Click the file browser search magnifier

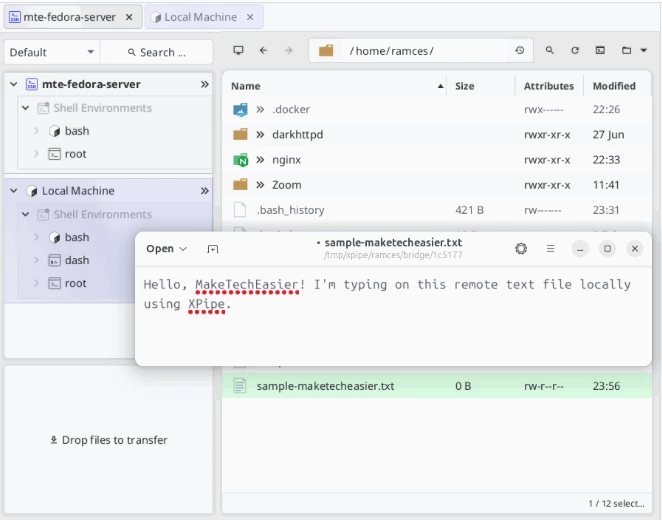549,51
